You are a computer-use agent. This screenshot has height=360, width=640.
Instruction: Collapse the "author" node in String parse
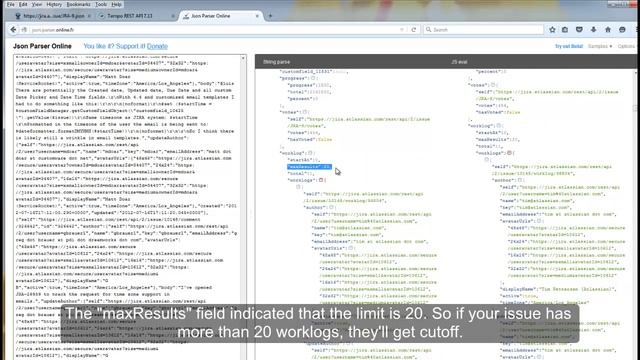click(331, 207)
